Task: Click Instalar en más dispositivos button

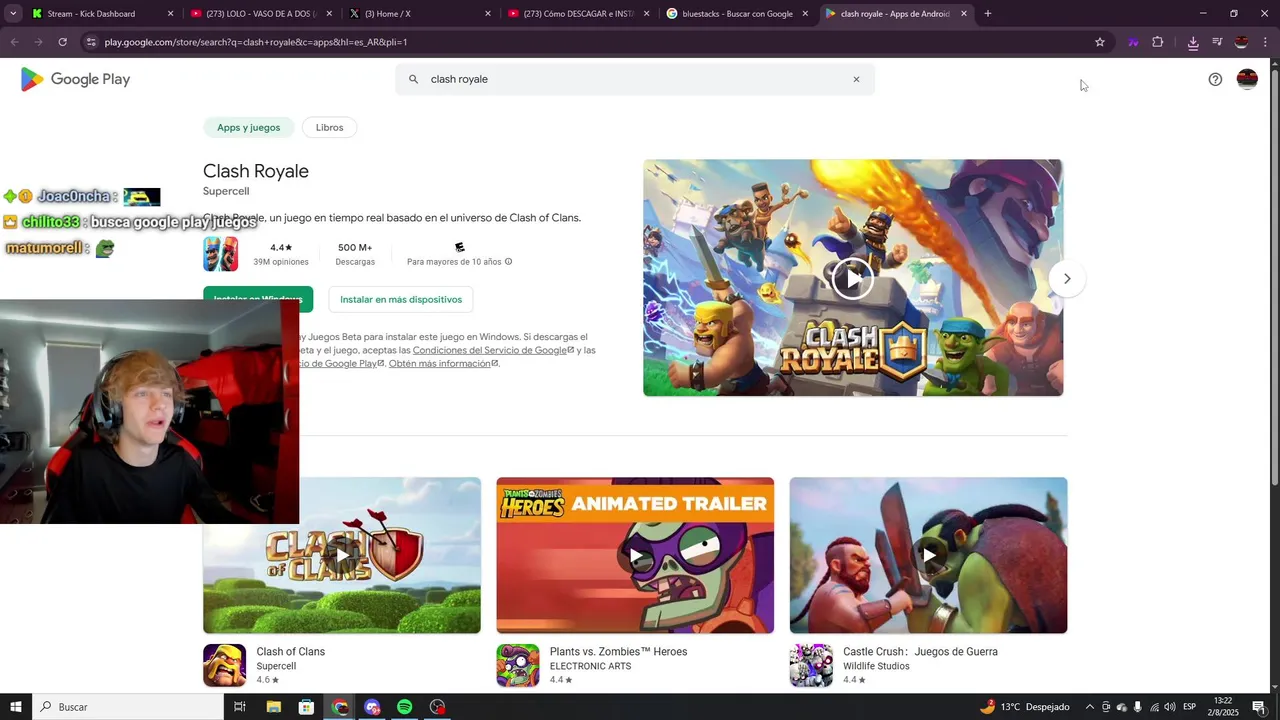Action: click(x=401, y=299)
